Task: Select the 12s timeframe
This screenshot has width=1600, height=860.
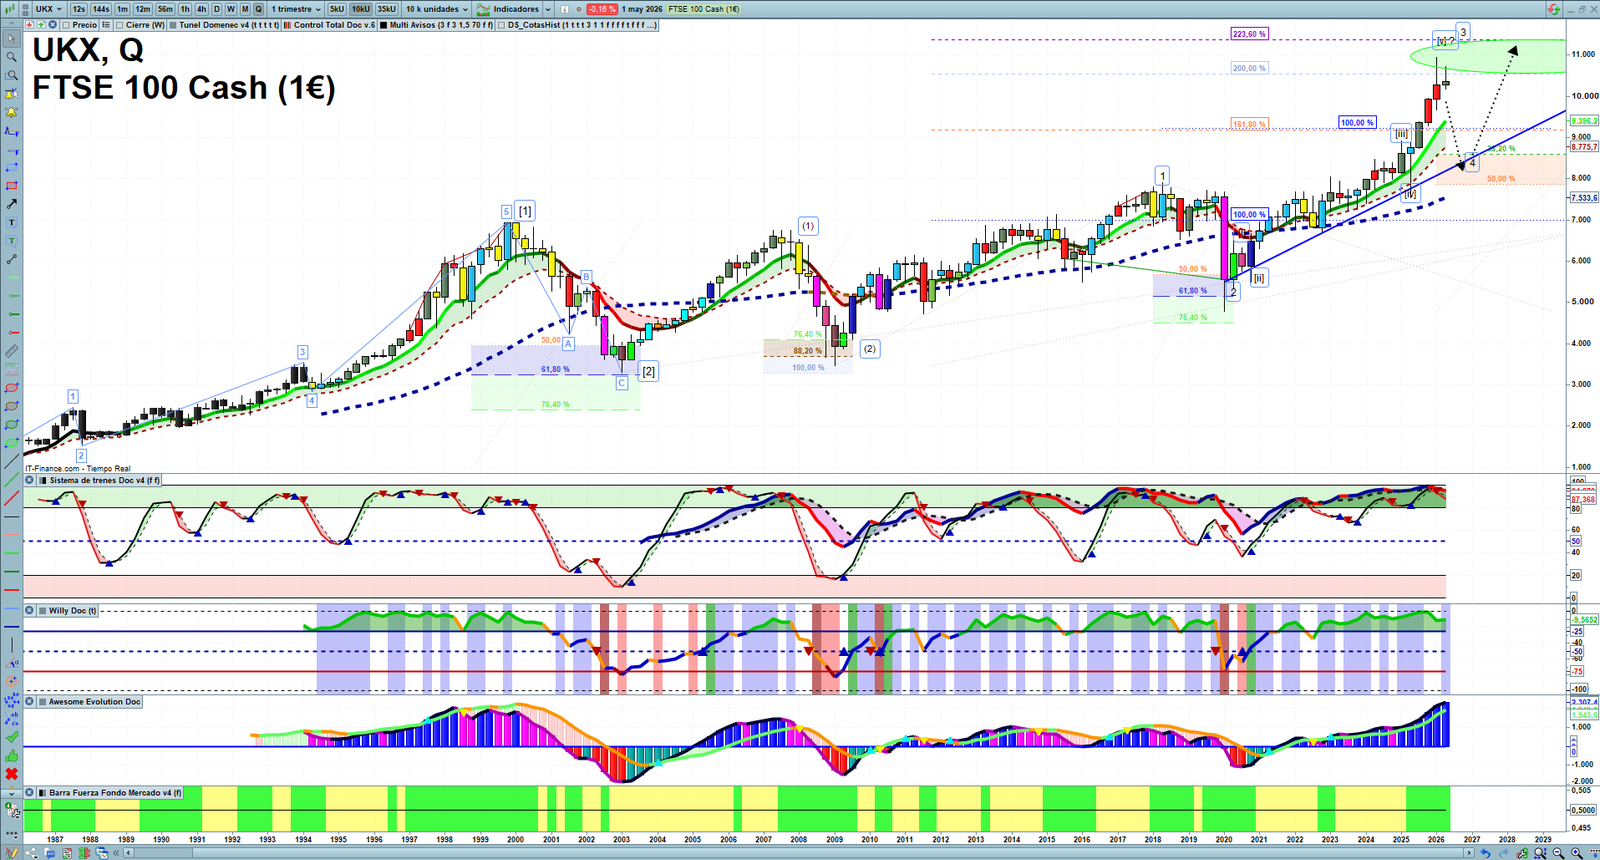Action: tap(79, 9)
